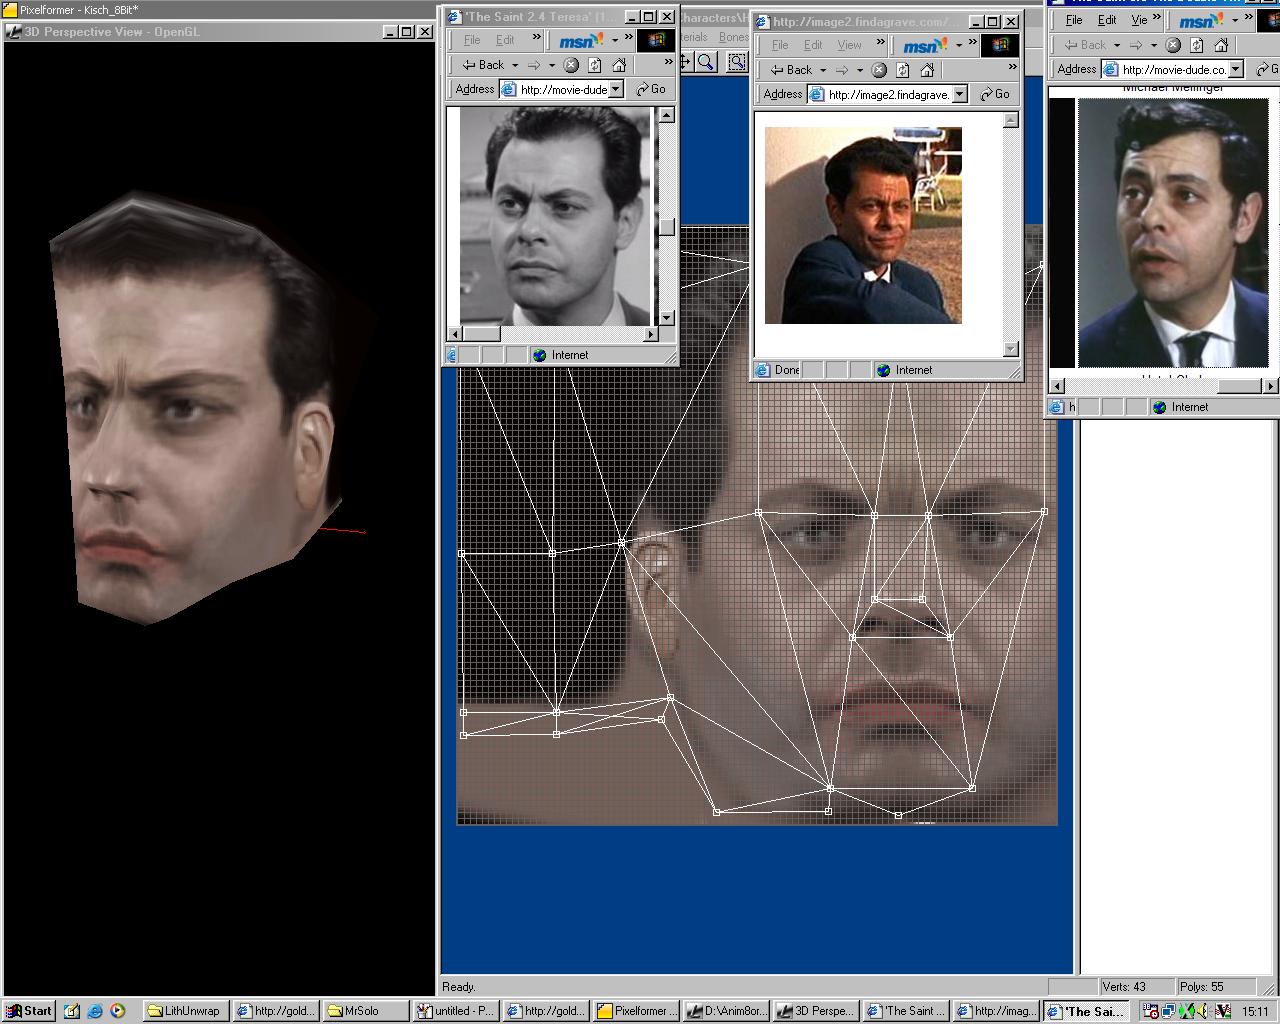Open address dropdown in rightmost movie-dude window
Screen dimensions: 1280x1024
(1236, 69)
